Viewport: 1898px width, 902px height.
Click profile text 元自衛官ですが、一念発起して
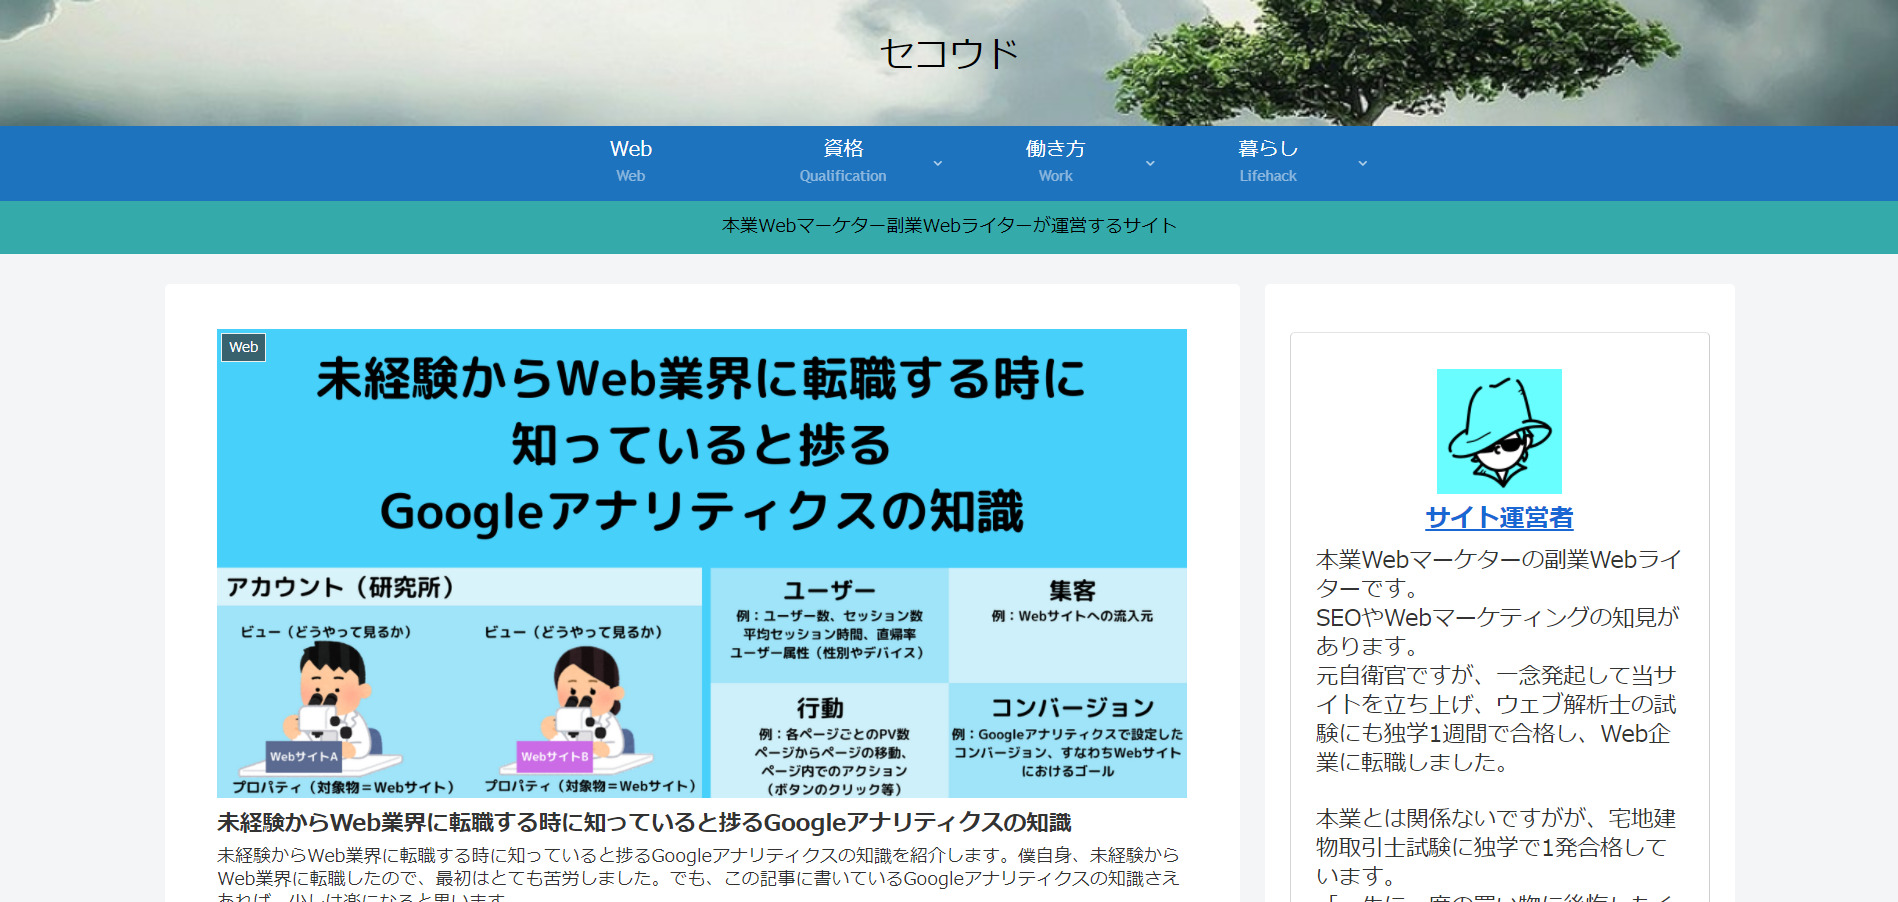(1496, 718)
